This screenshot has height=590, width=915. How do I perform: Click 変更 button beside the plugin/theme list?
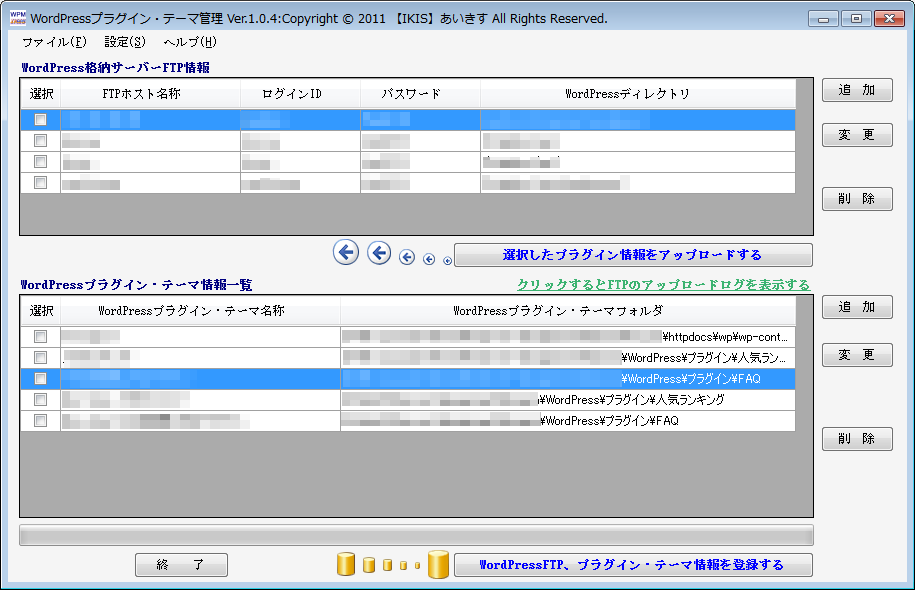point(857,355)
